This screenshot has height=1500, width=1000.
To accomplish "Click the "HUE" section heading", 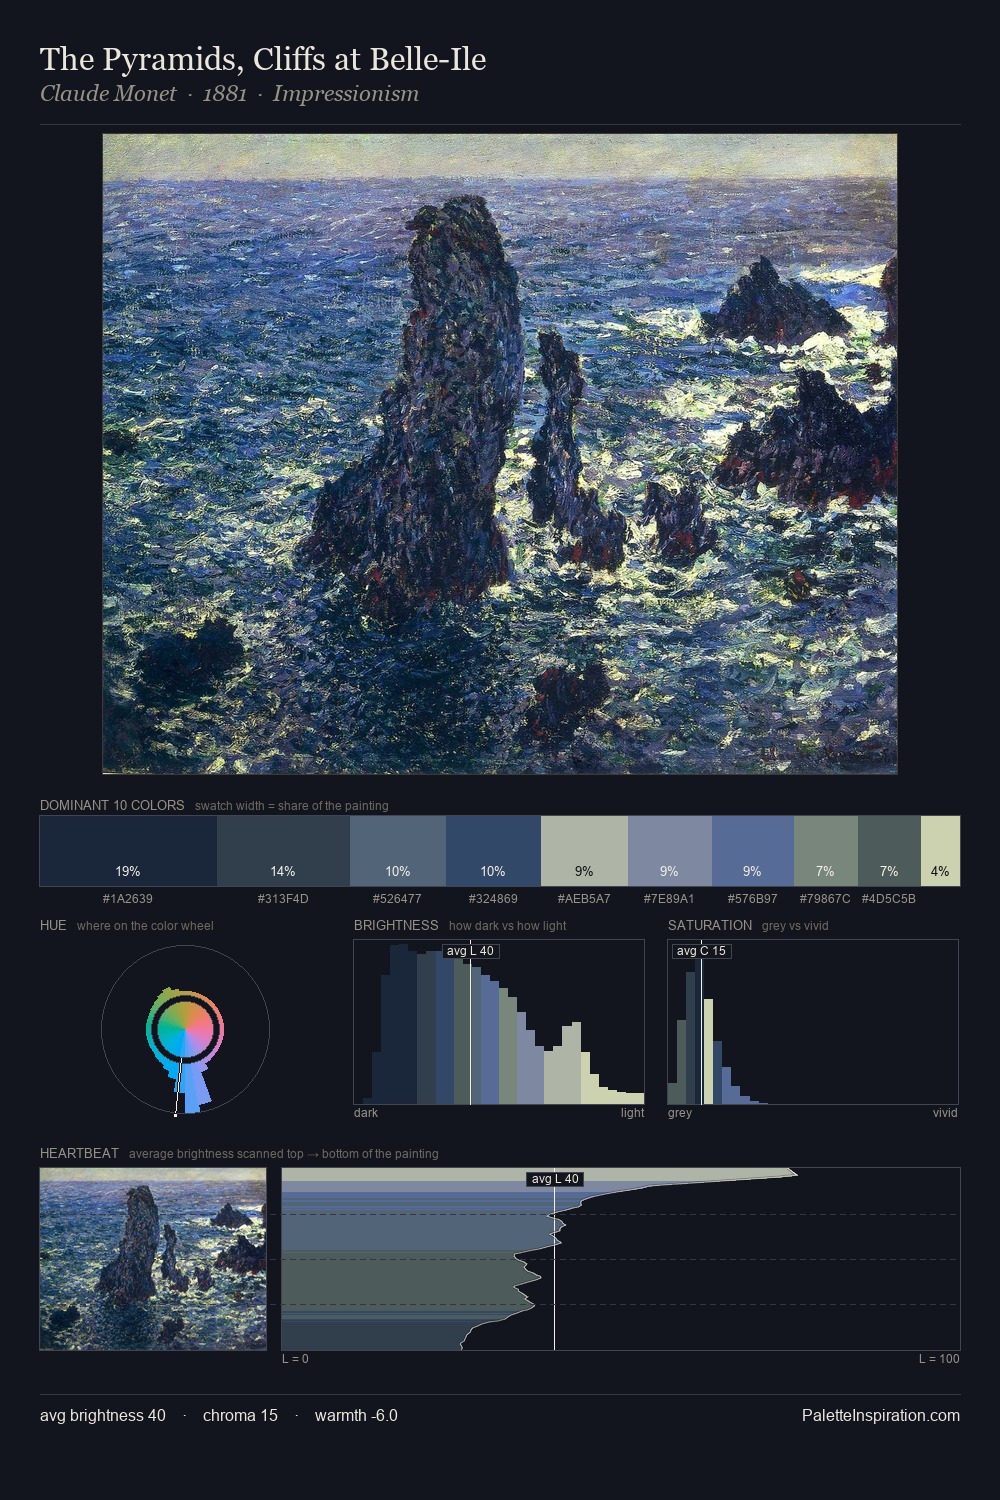I will pos(53,925).
